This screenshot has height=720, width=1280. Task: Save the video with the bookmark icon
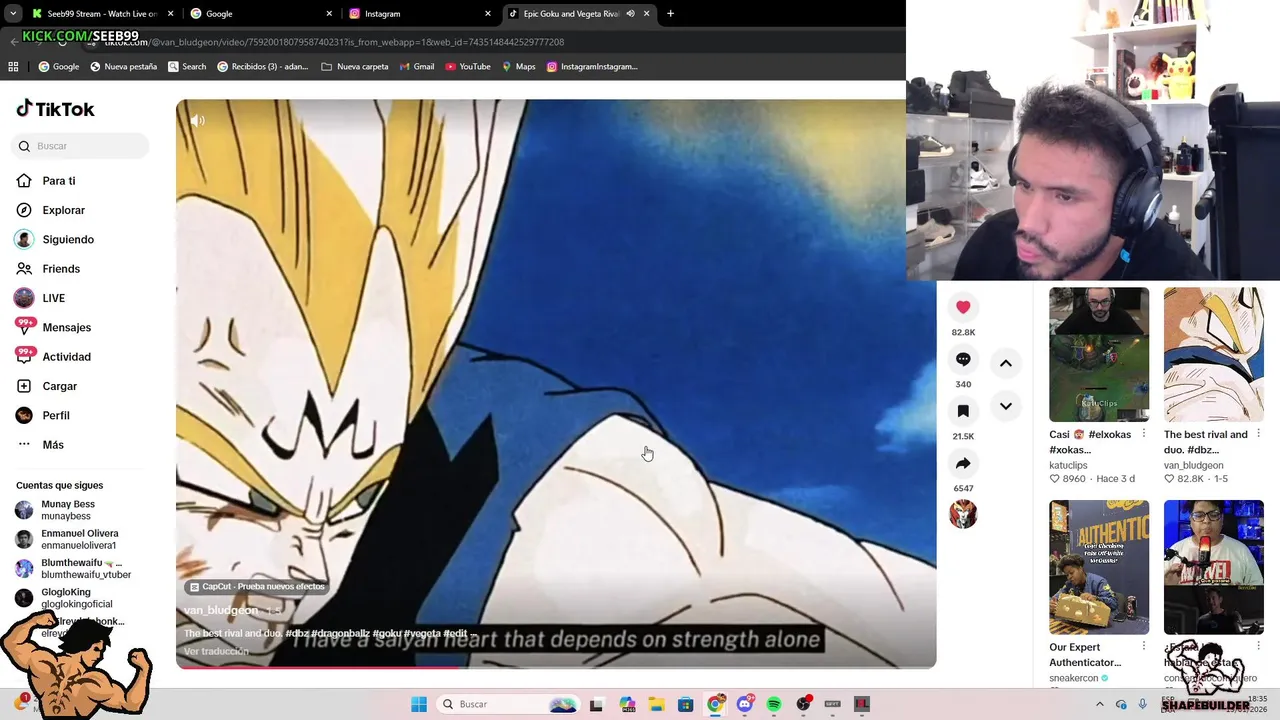point(963,411)
